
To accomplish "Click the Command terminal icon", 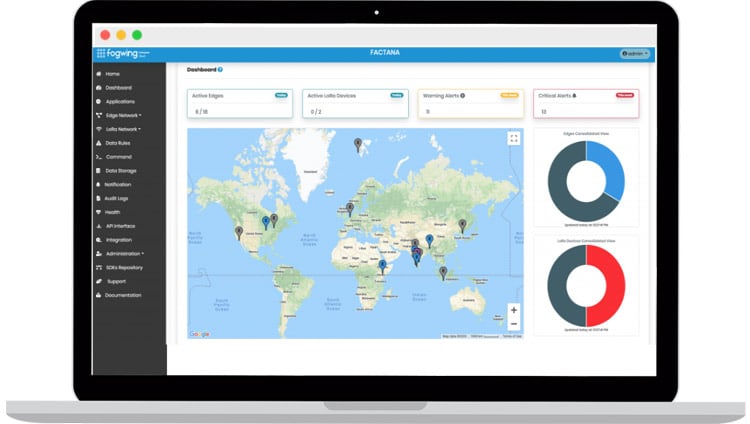I will 98,157.
